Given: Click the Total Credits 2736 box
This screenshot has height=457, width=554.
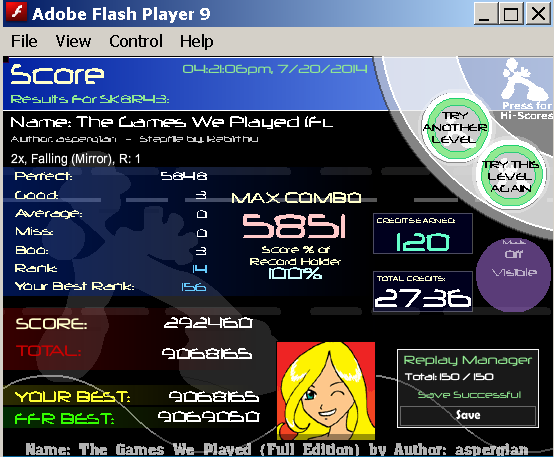Looking at the screenshot, I should click(423, 292).
